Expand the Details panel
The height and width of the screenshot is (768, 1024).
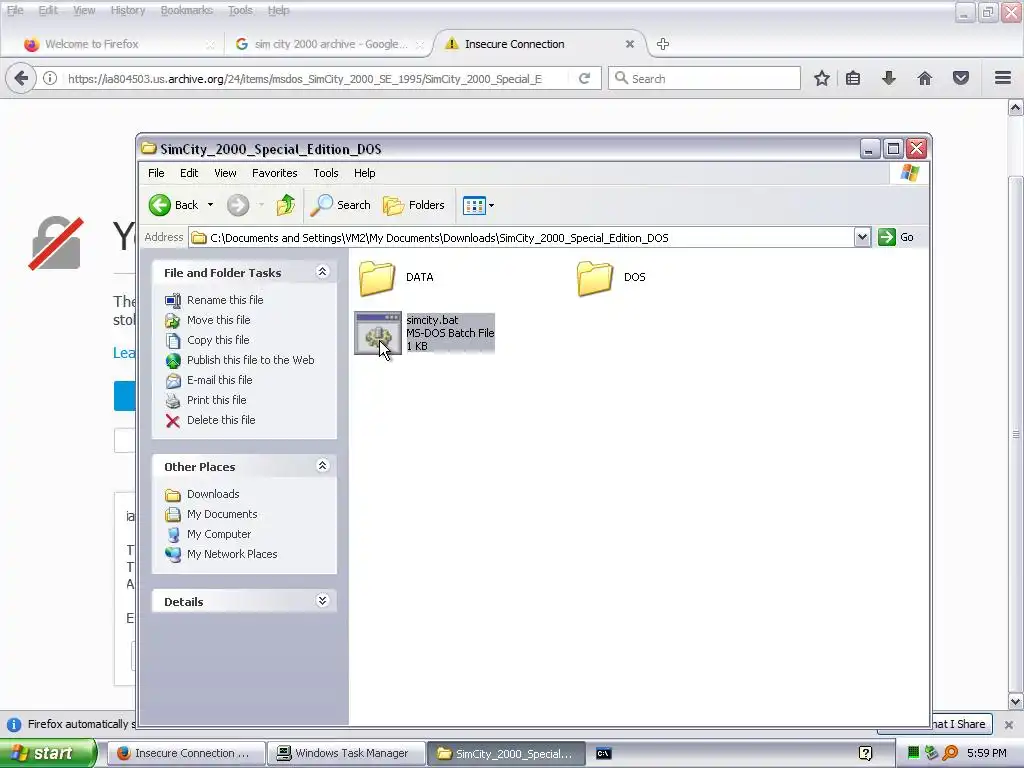pyautogui.click(x=323, y=601)
